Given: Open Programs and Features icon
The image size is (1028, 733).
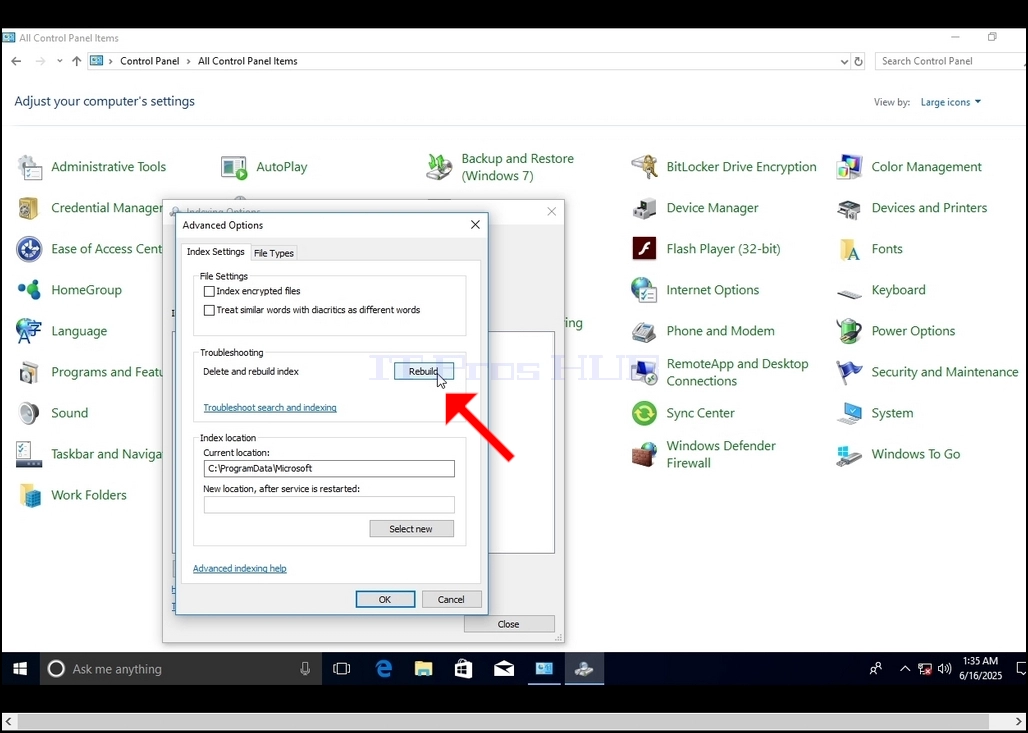Looking at the screenshot, I should click(x=30, y=372).
